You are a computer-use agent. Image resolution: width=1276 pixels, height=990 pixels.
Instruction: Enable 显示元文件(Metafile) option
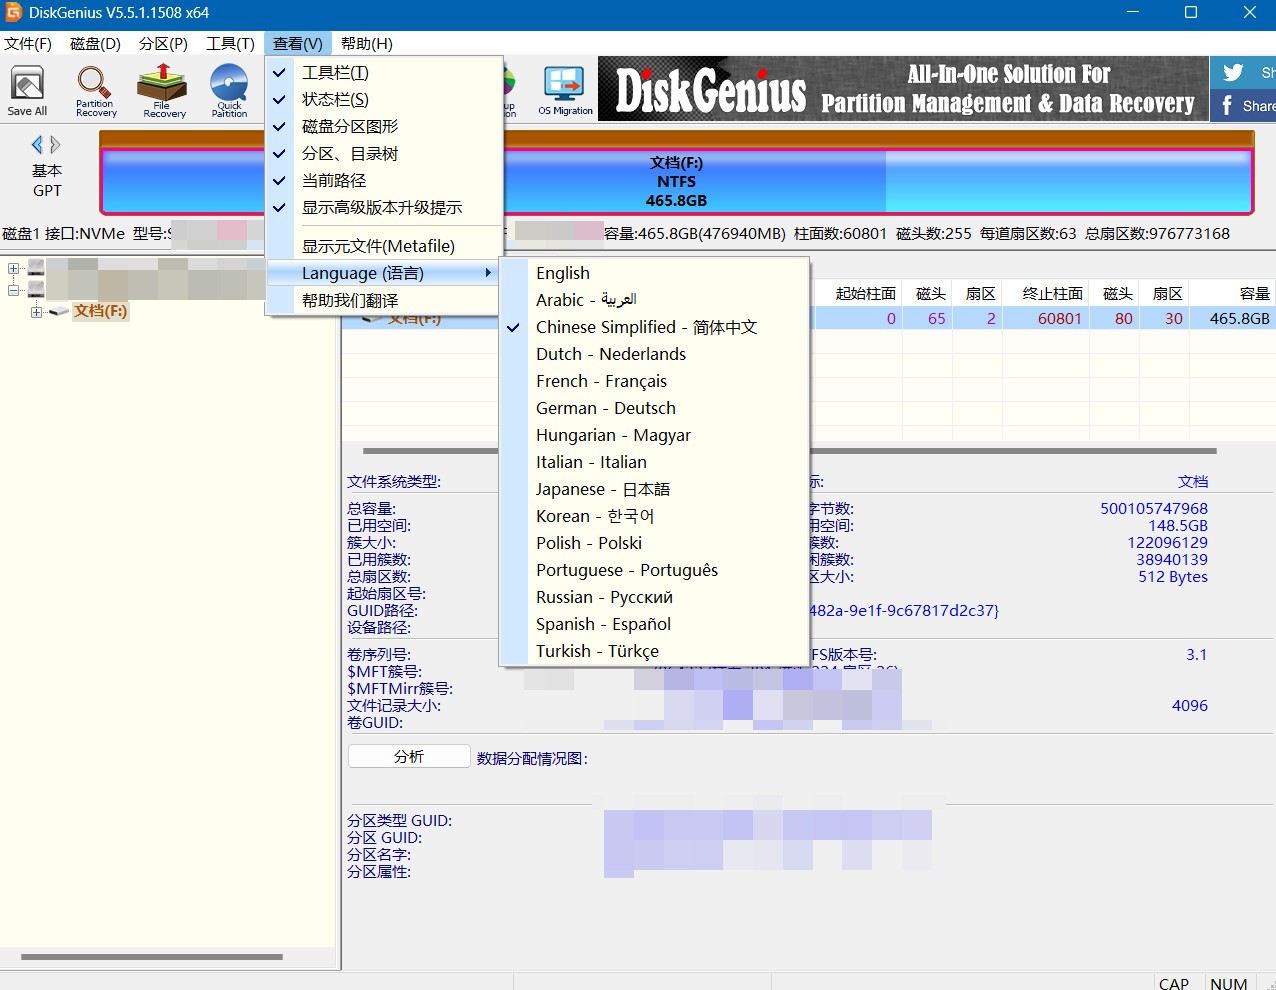point(383,246)
